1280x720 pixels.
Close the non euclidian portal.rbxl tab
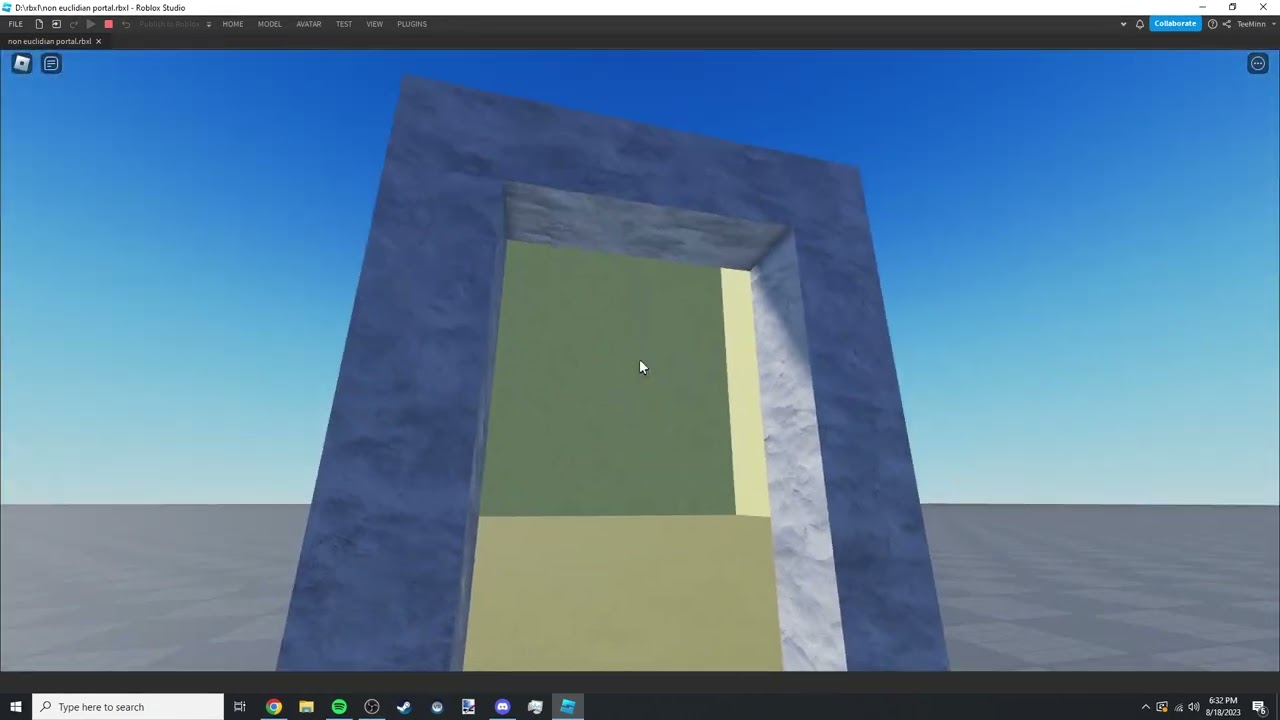point(98,41)
